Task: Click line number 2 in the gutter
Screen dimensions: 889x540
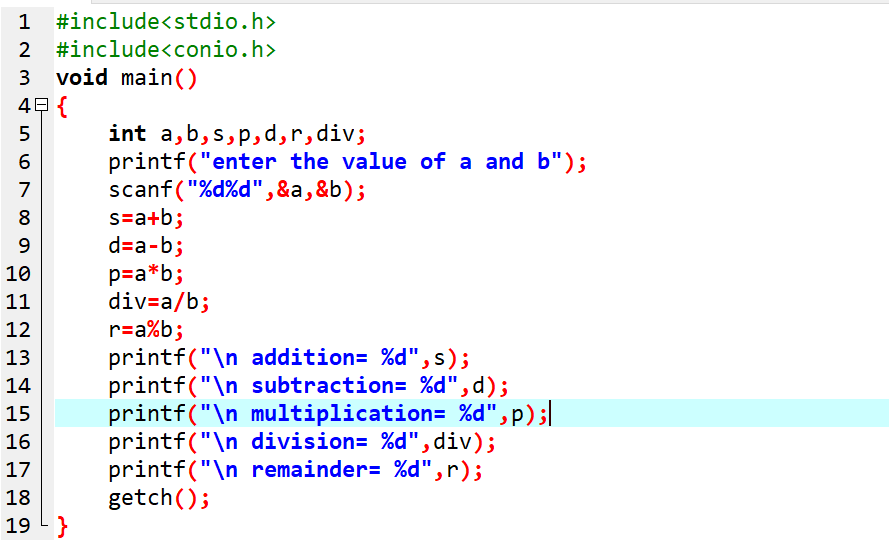Action: 24,50
